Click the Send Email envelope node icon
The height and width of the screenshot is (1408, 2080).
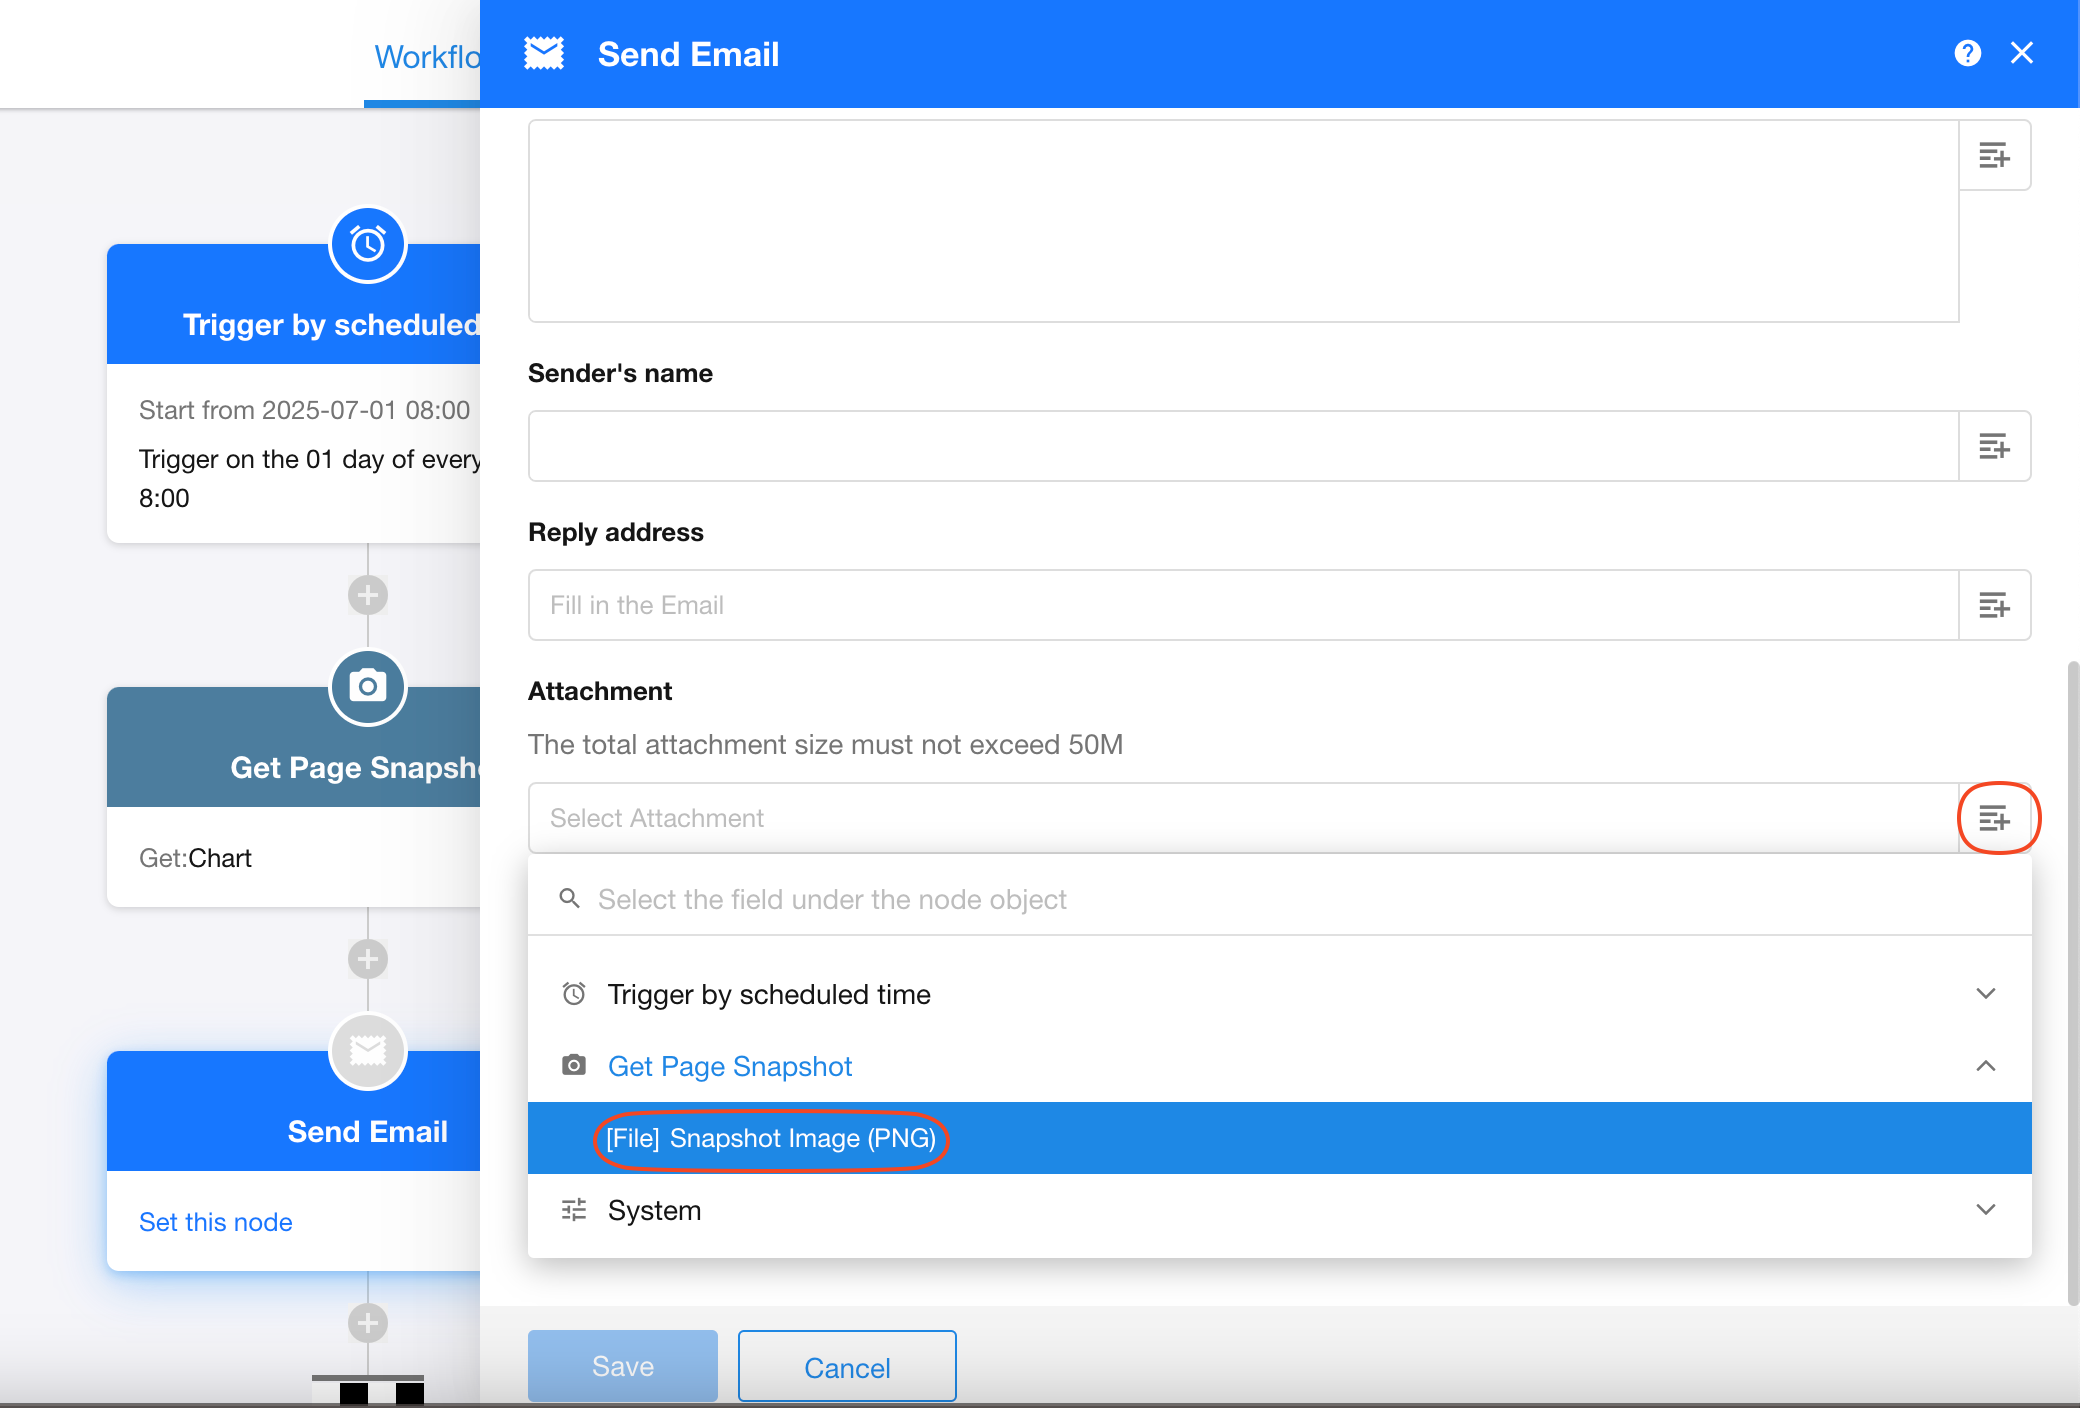tap(368, 1051)
